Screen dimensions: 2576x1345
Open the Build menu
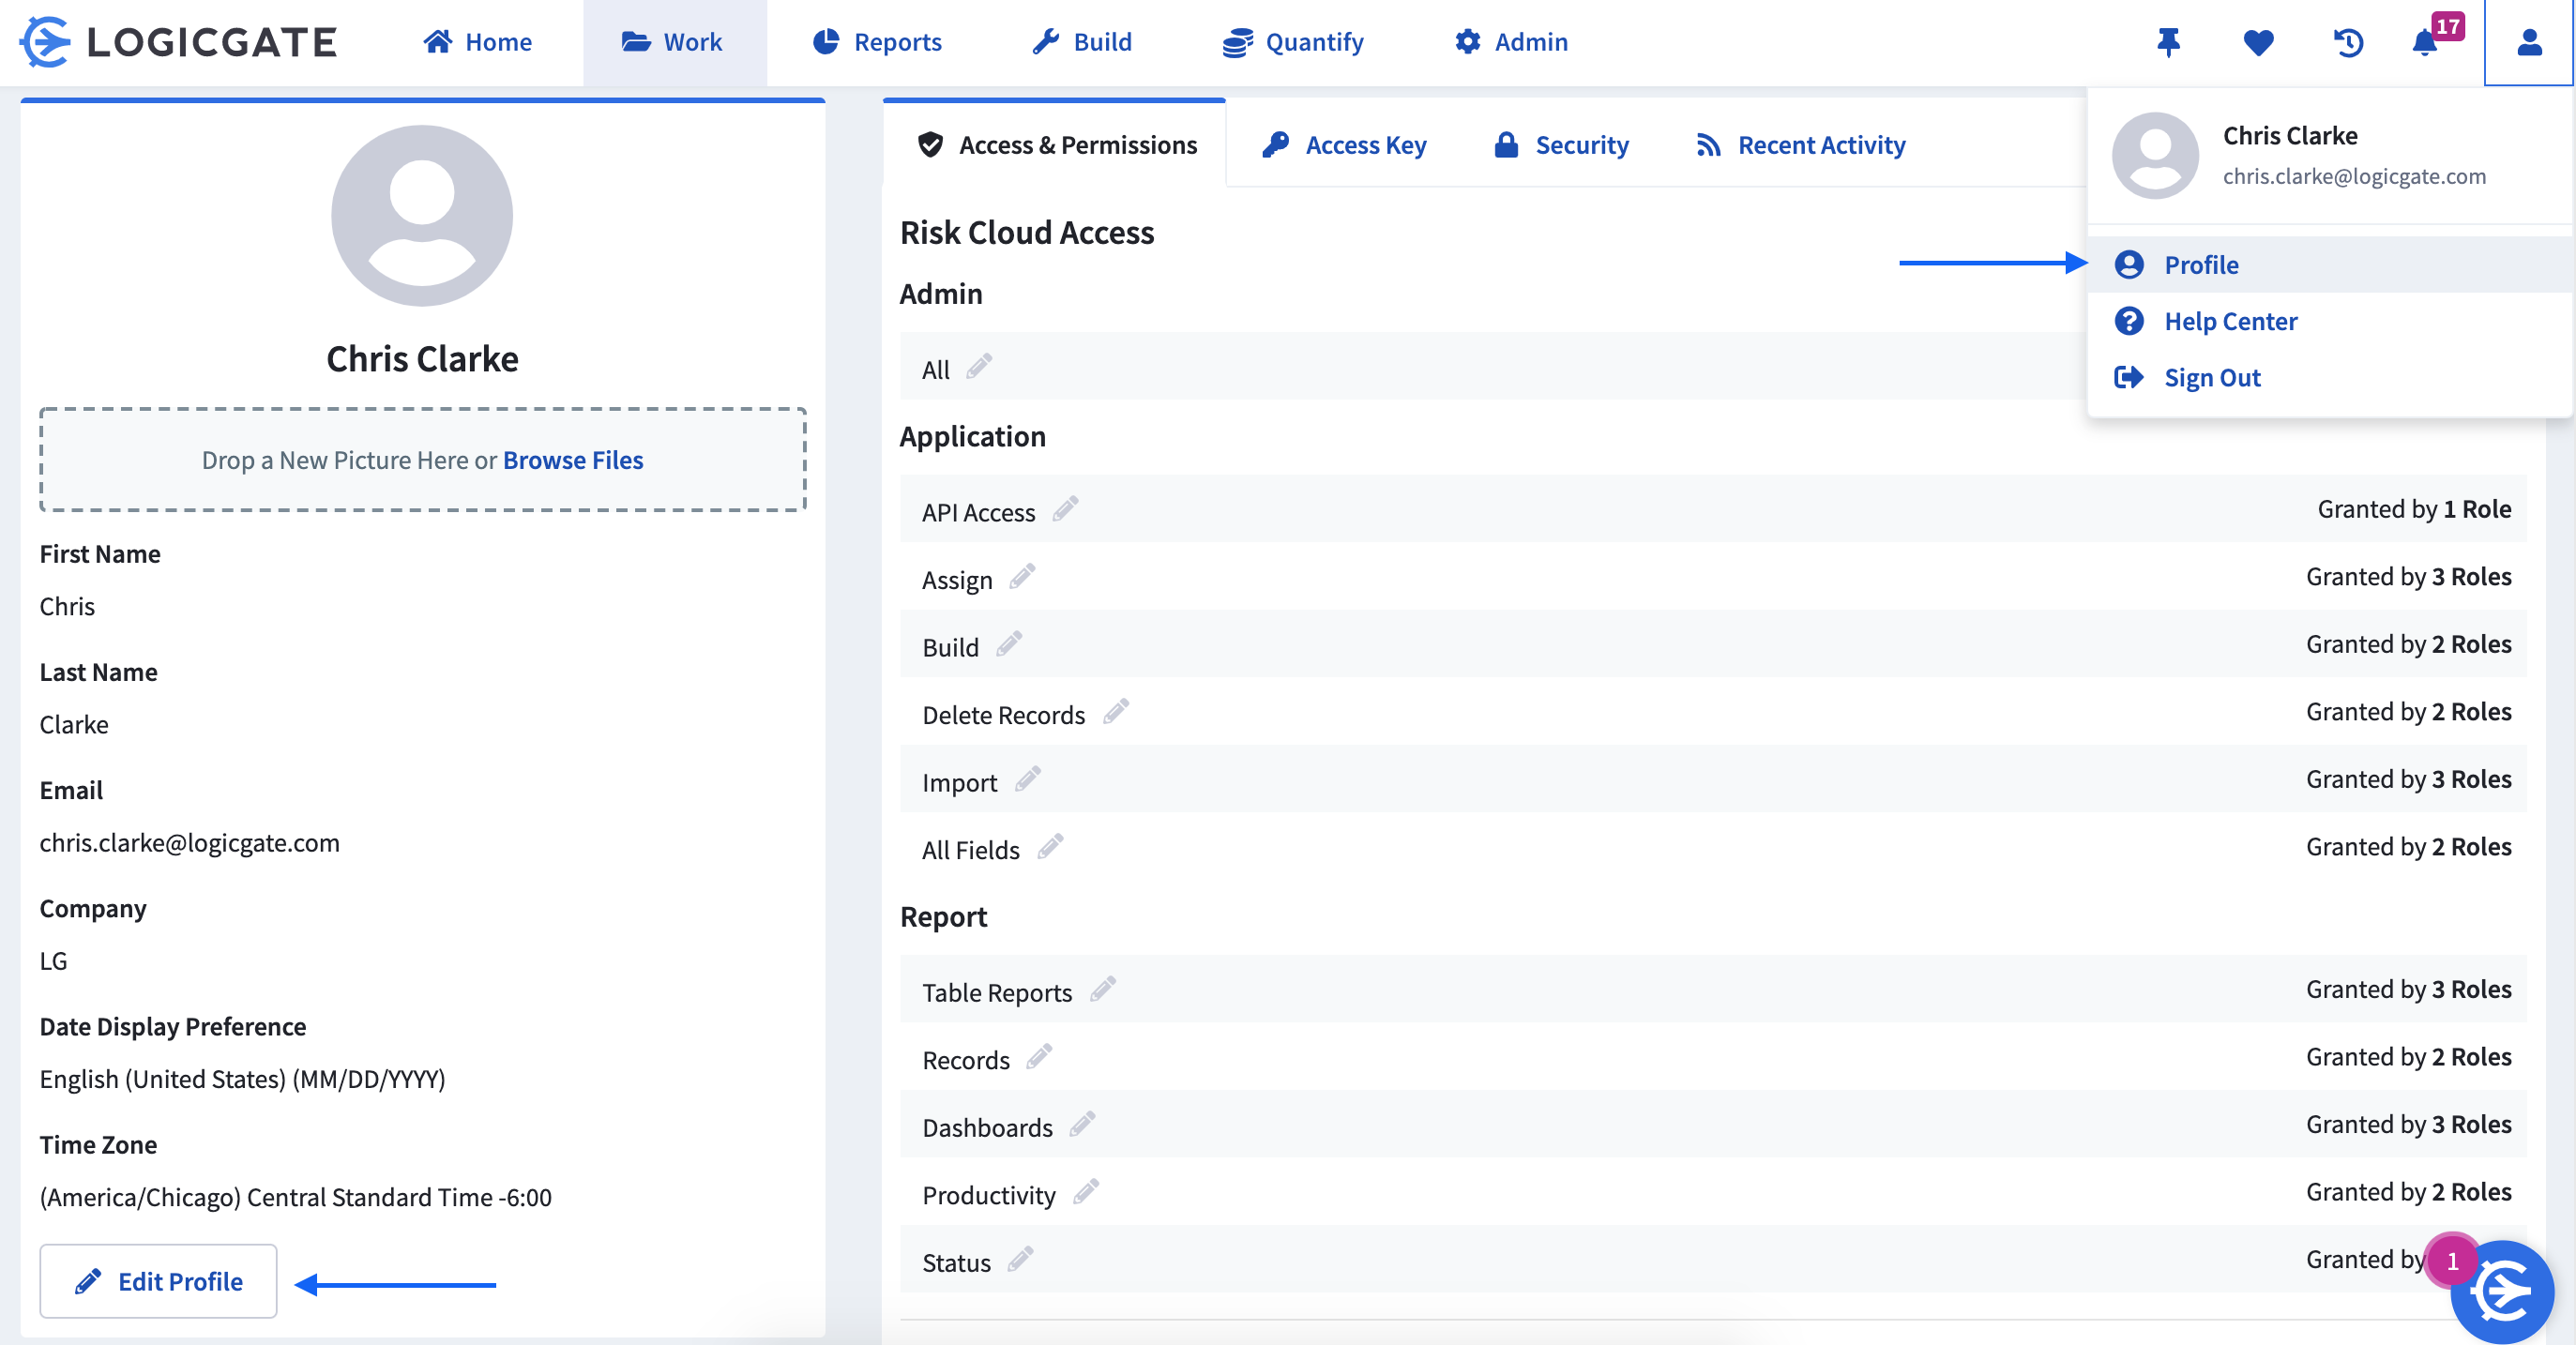tap(1082, 42)
